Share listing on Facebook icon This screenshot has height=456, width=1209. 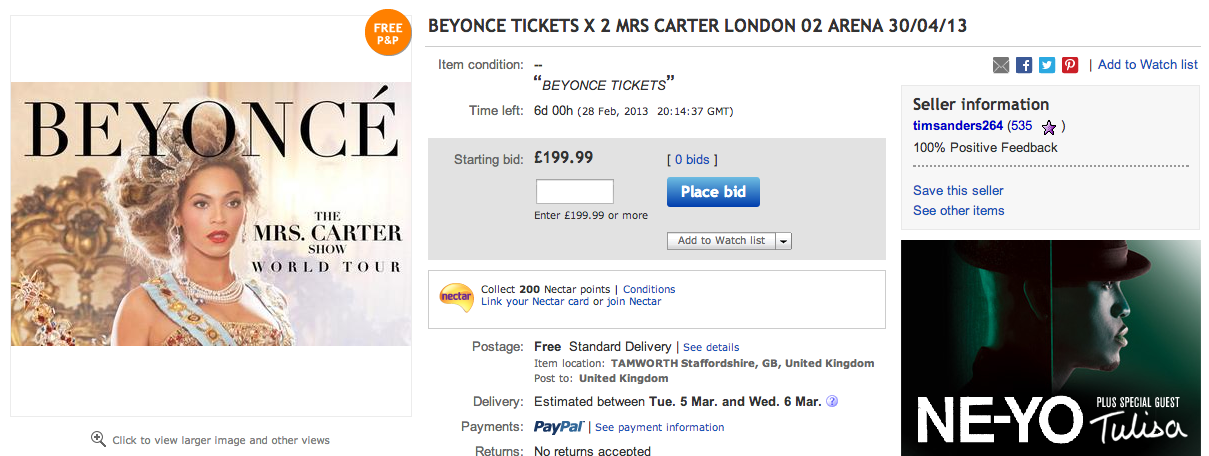click(1024, 65)
